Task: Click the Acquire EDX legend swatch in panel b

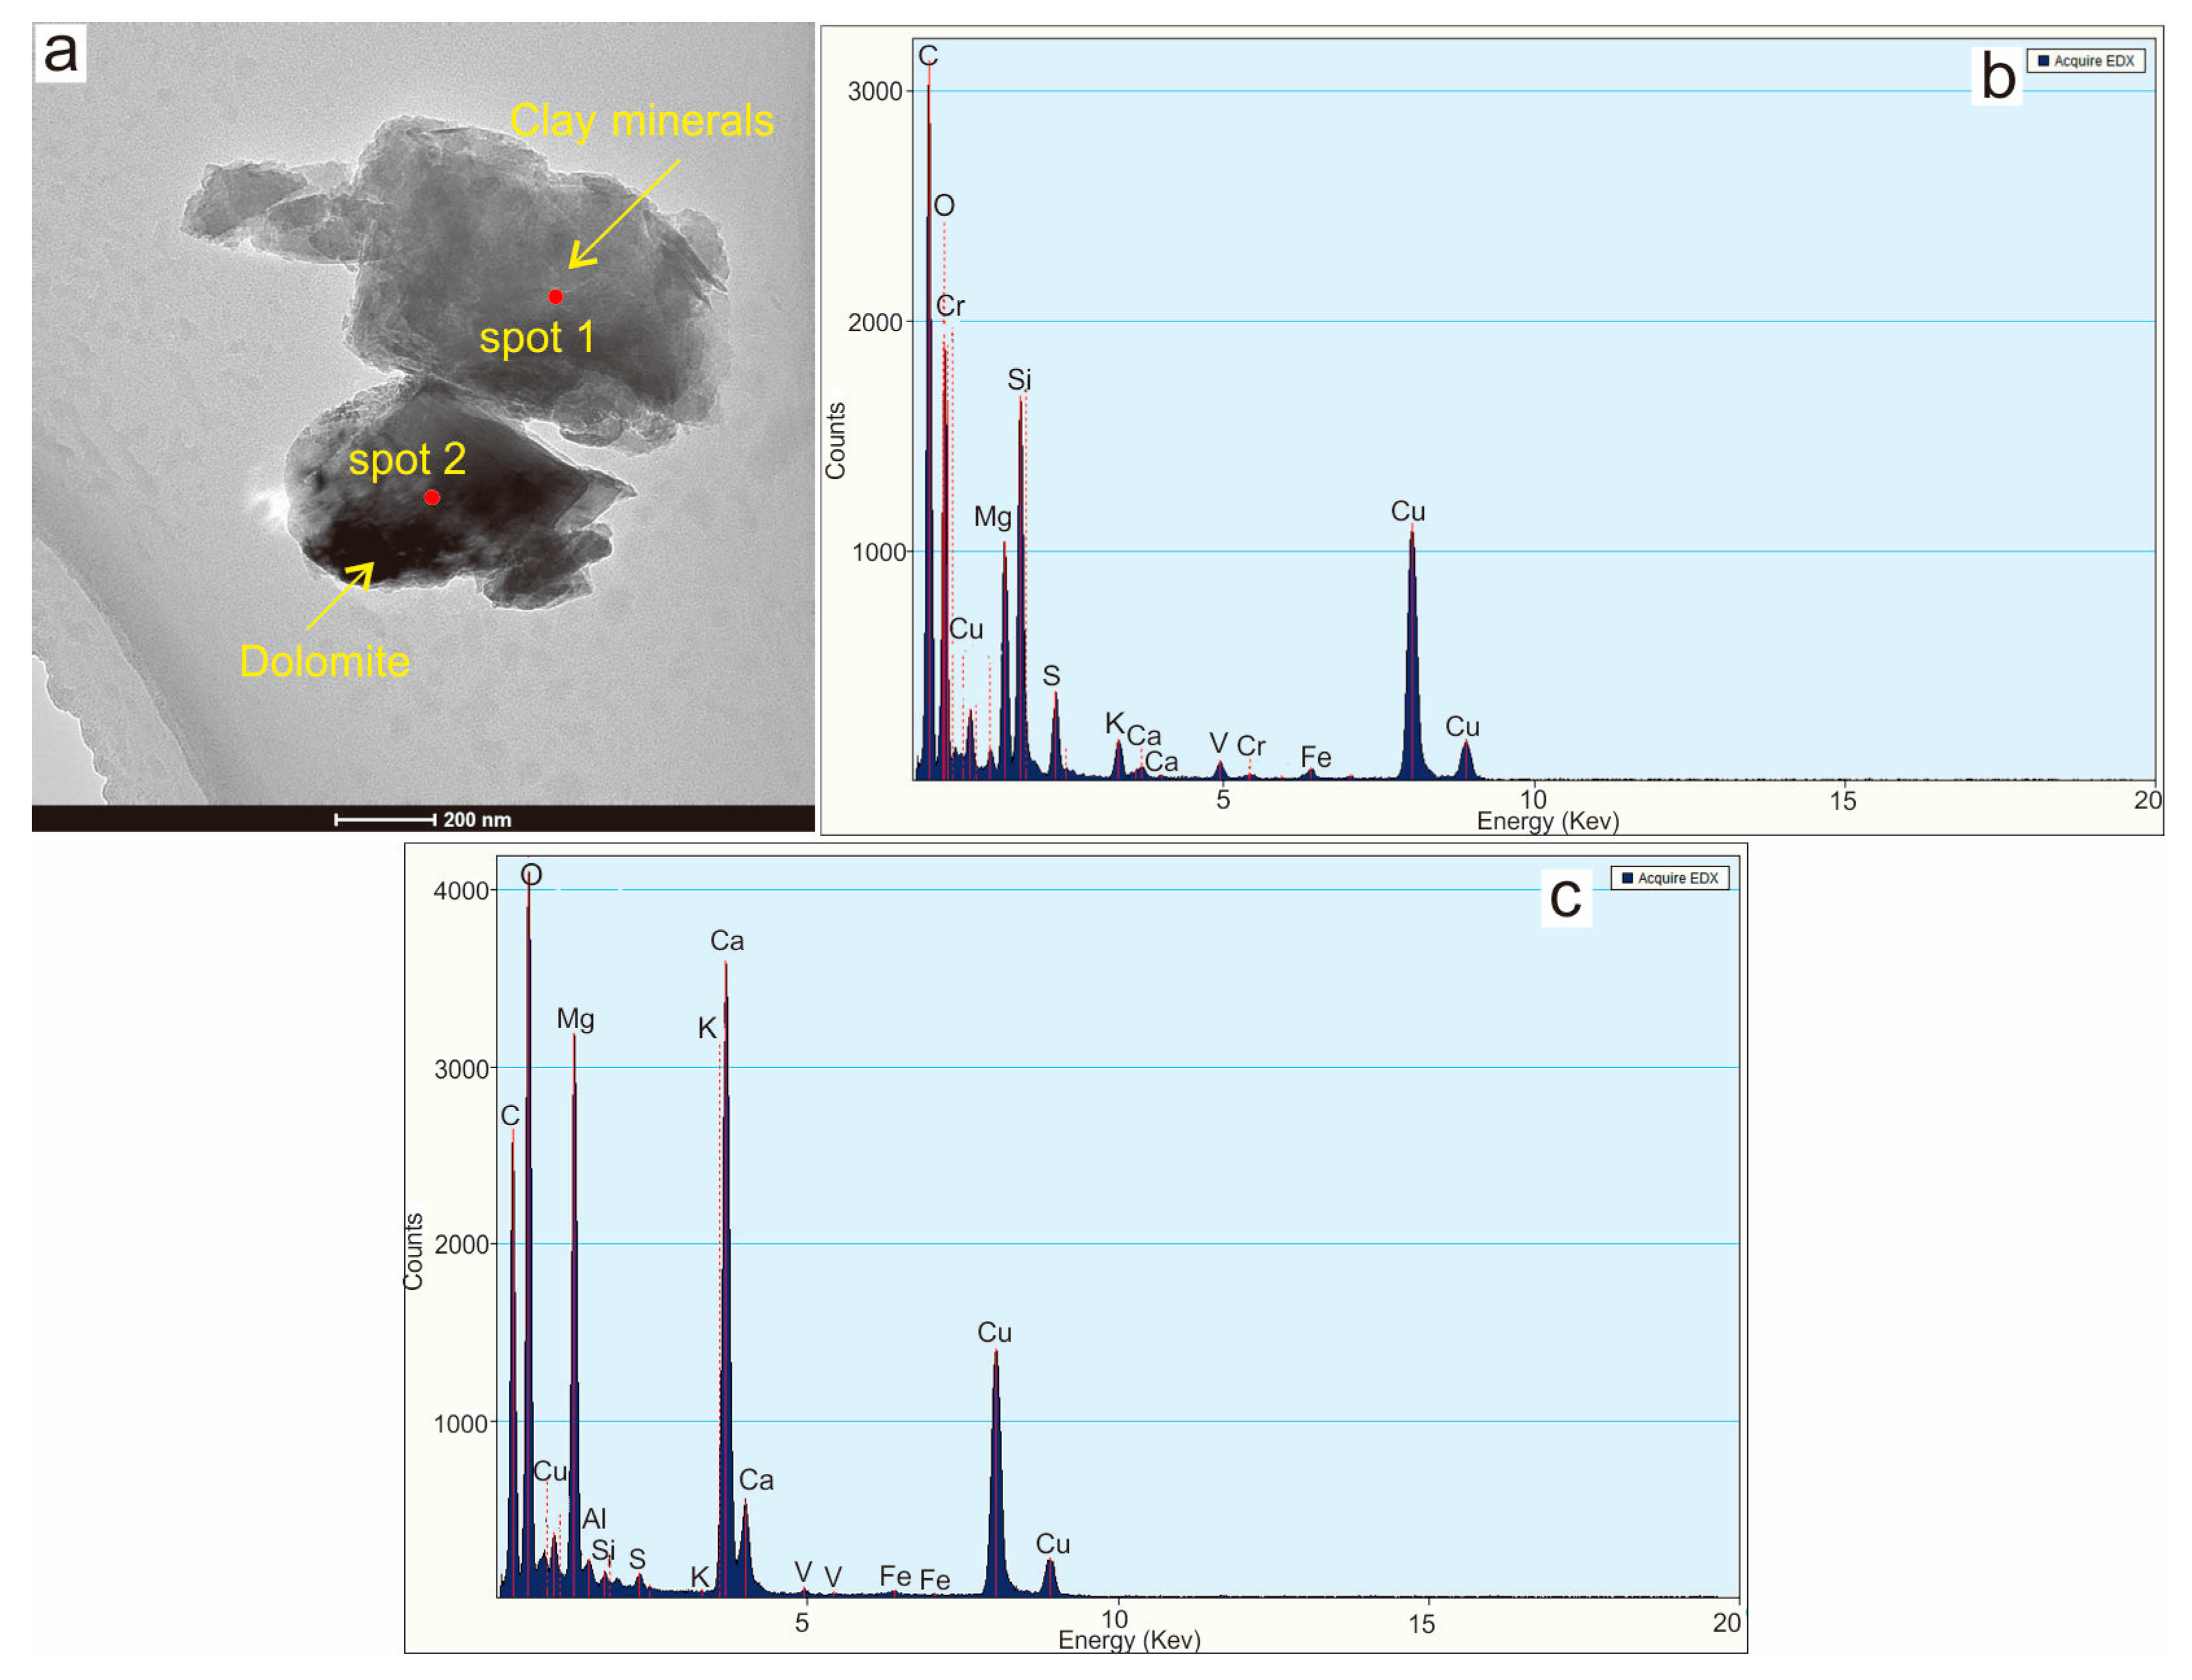Action: [x=2044, y=61]
